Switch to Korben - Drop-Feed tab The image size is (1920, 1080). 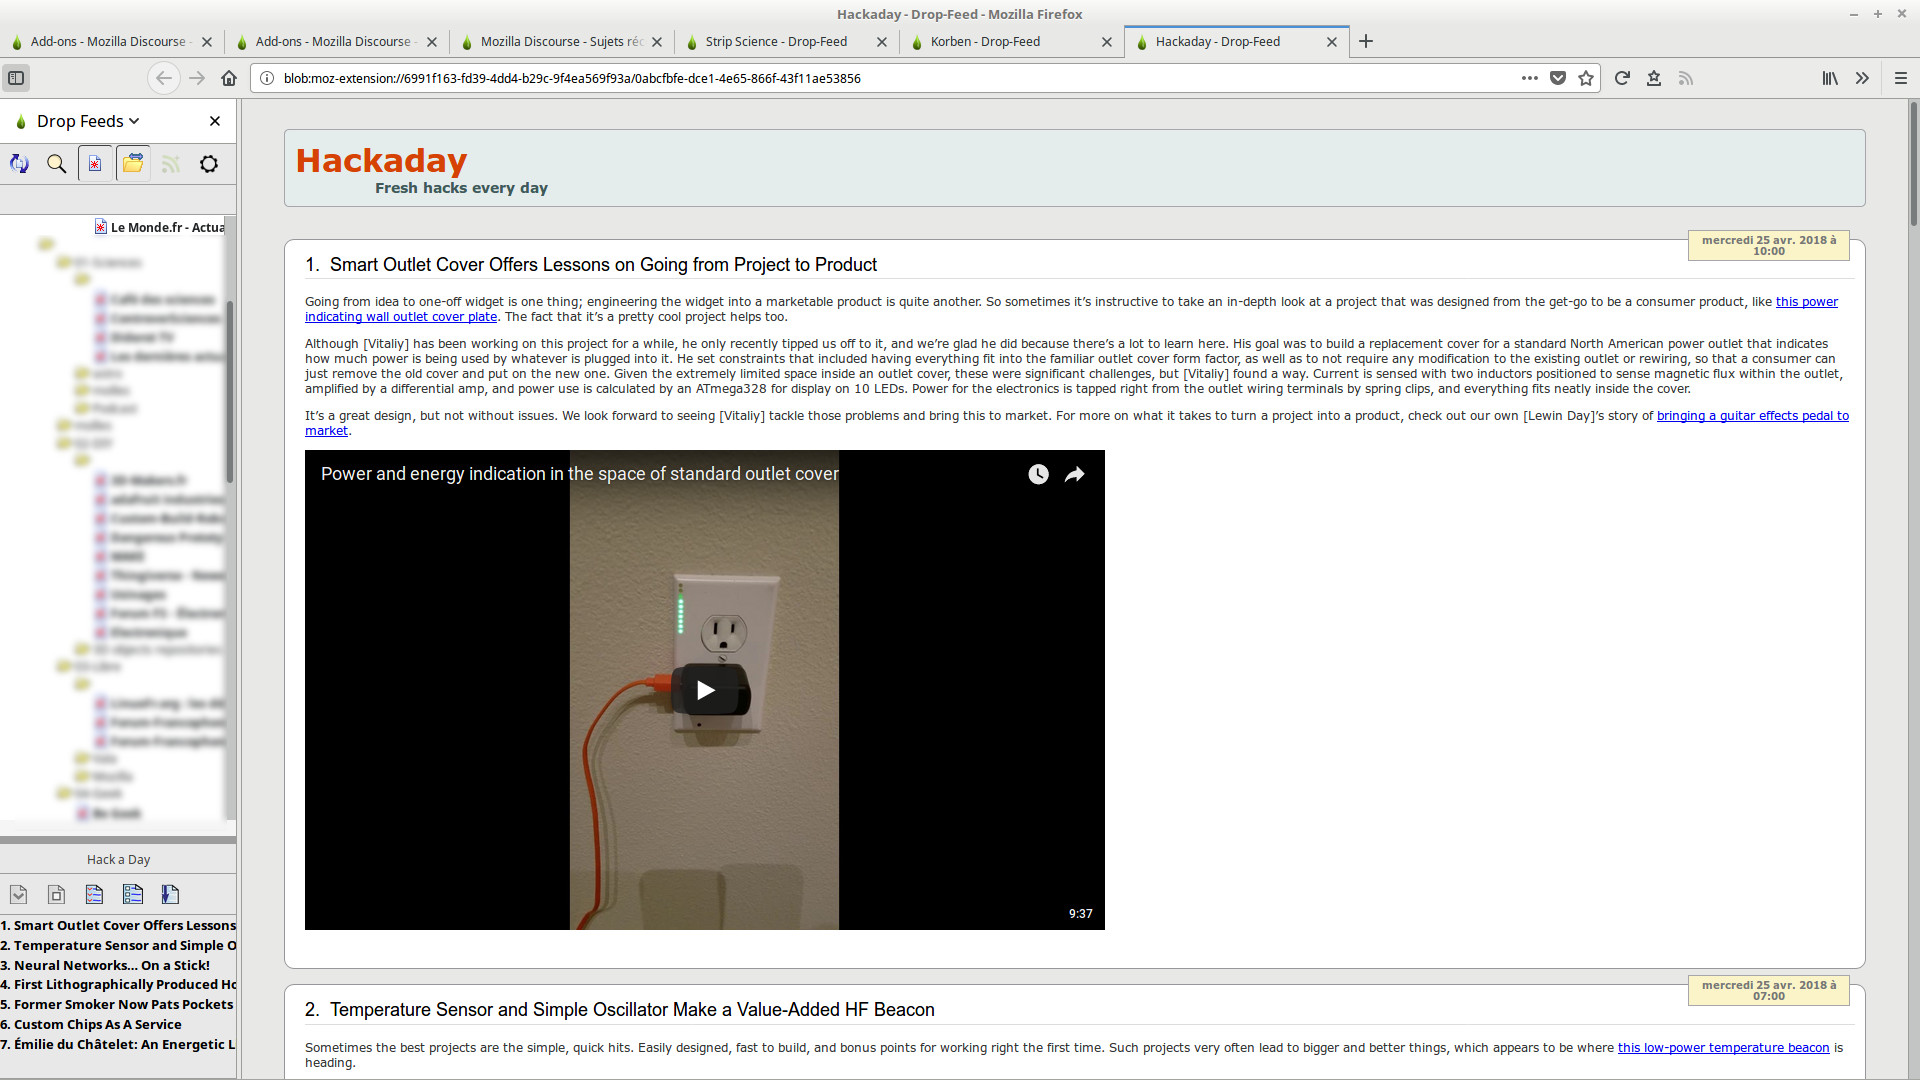(x=985, y=42)
